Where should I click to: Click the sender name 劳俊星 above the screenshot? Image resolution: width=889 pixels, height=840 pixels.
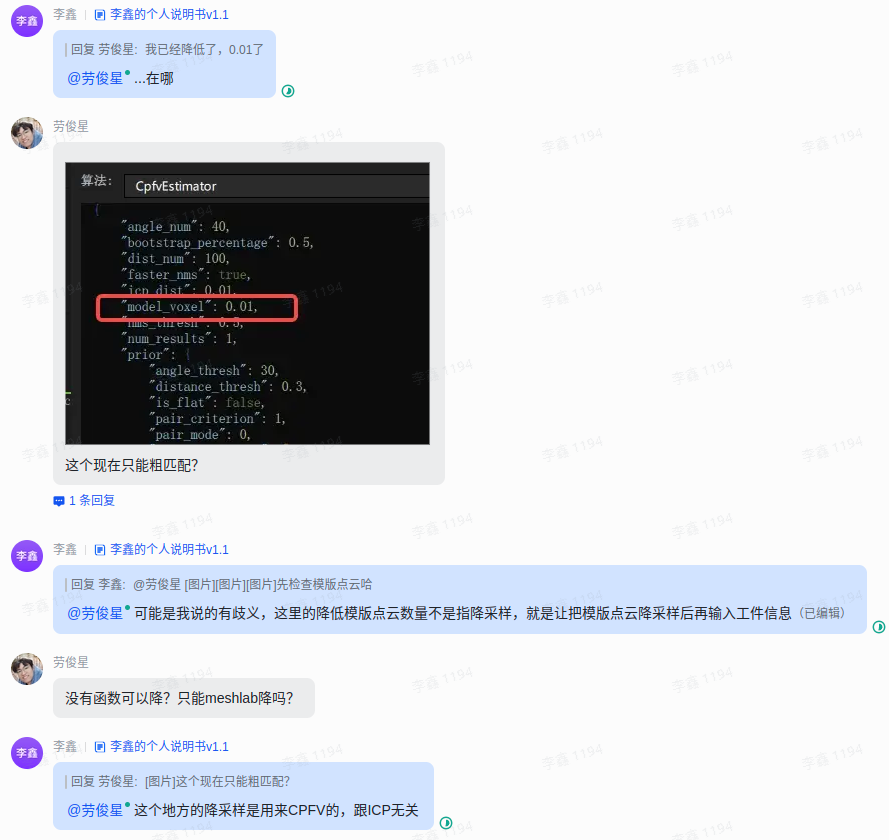point(71,127)
